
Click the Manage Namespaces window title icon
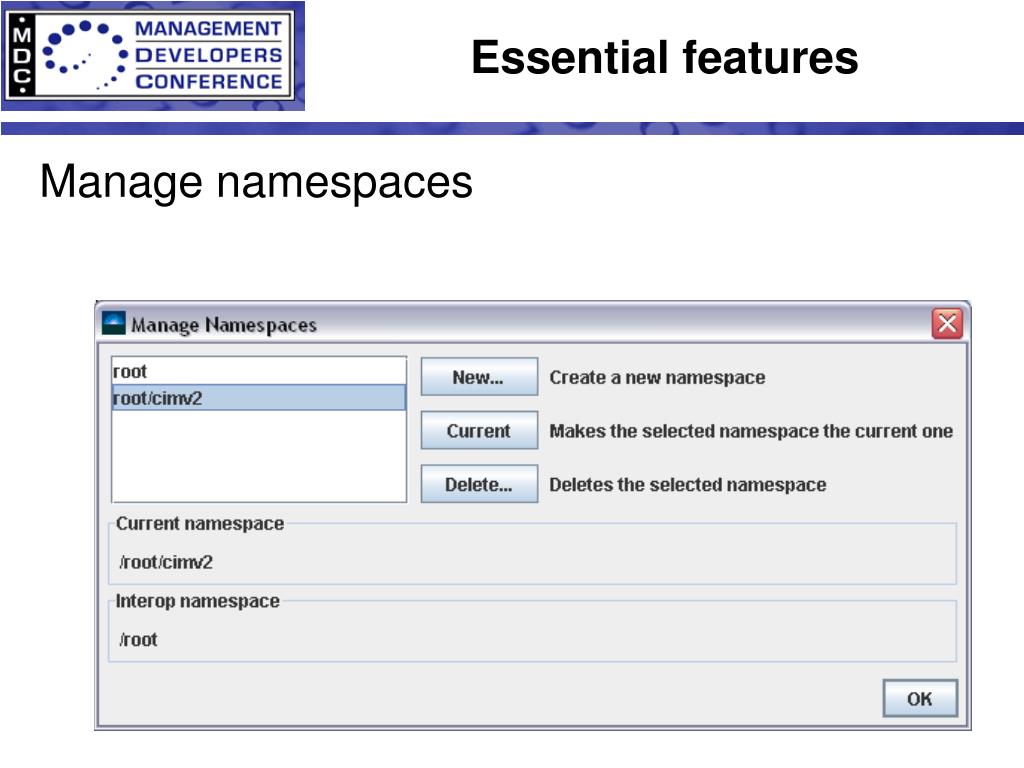114,323
